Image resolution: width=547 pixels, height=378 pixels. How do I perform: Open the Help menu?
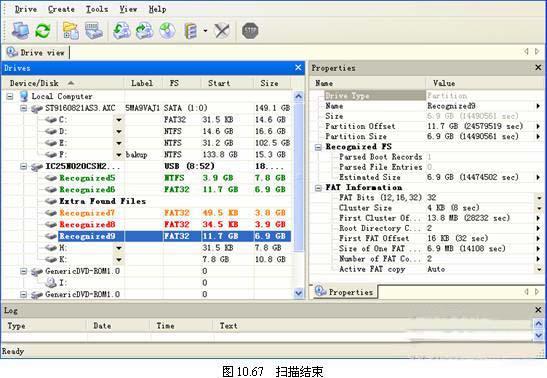click(x=157, y=9)
